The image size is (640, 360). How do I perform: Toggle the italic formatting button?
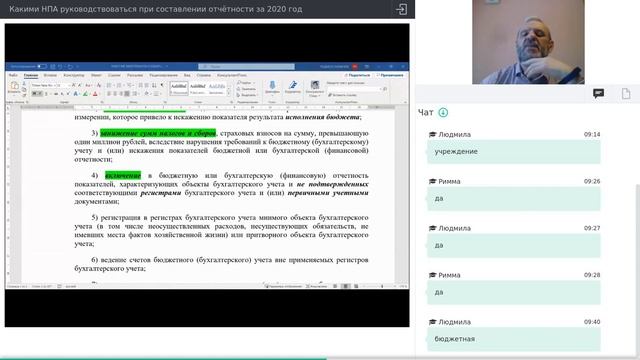(40, 93)
